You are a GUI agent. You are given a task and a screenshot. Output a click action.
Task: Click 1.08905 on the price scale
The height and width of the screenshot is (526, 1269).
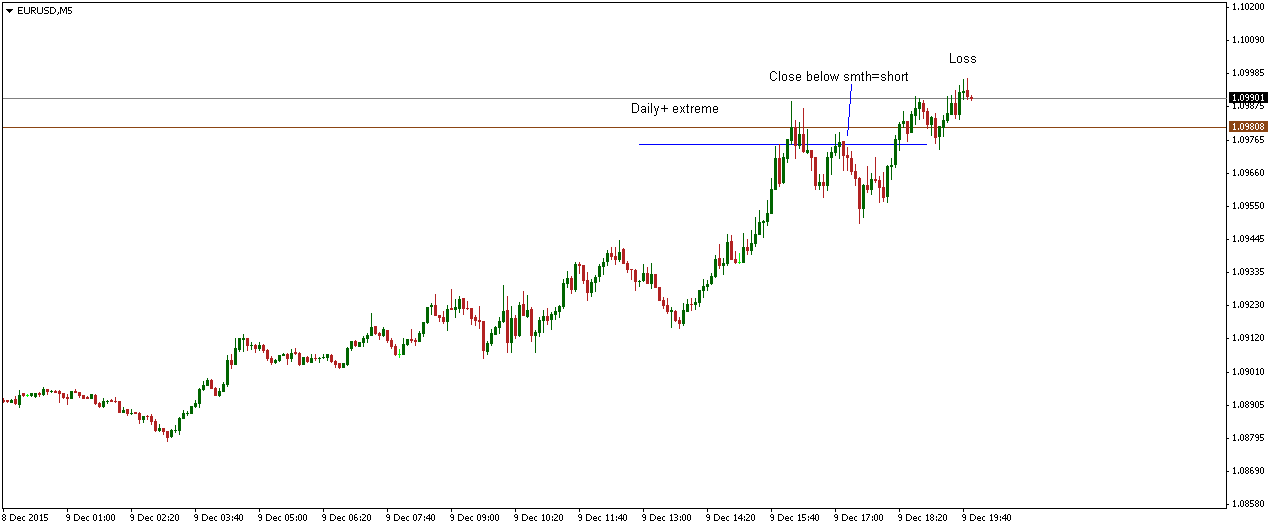coord(1247,405)
